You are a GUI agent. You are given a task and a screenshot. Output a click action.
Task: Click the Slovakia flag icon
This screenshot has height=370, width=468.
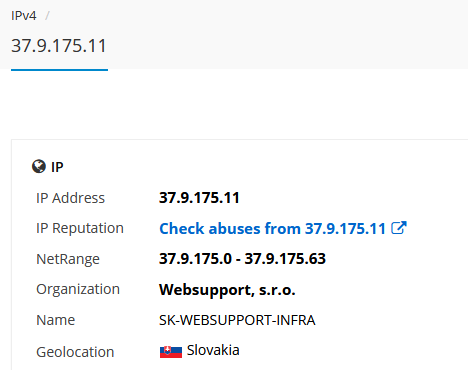pos(171,352)
